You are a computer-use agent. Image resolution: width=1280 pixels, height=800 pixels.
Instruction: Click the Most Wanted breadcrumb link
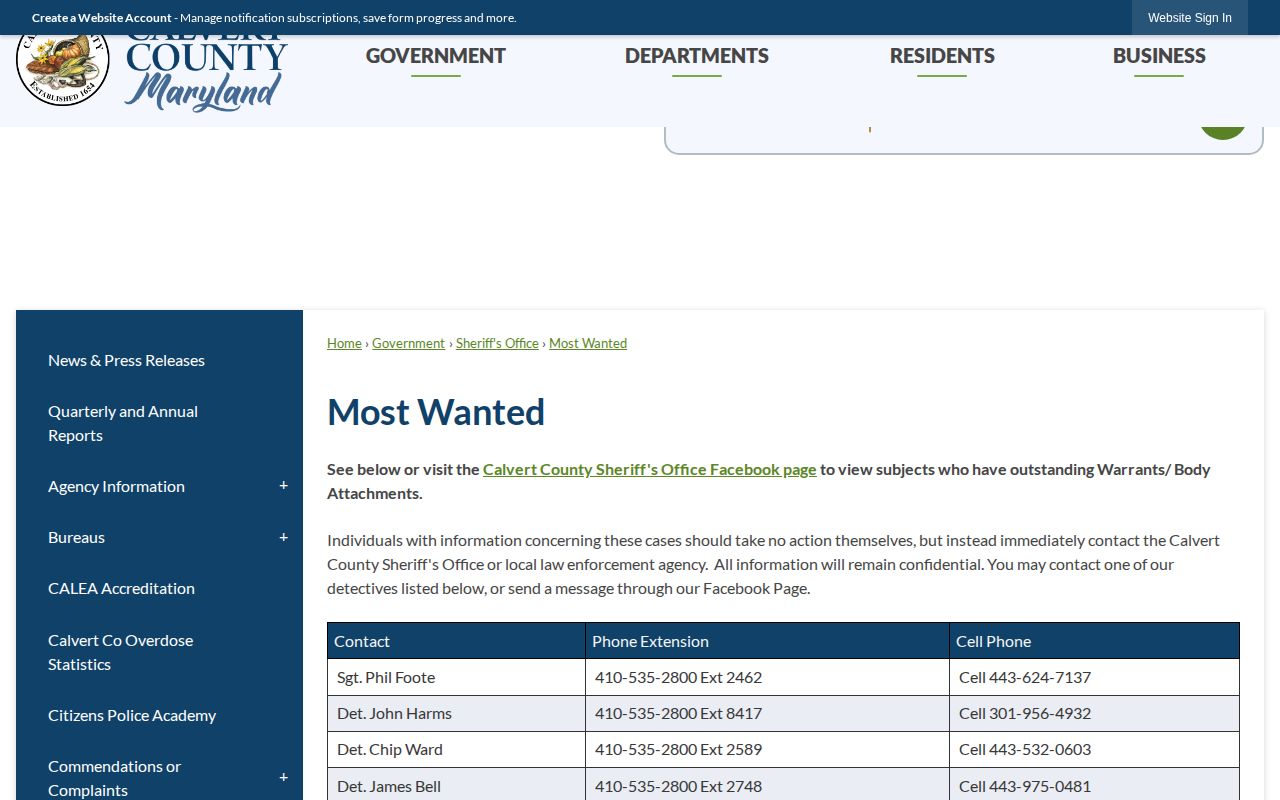tap(588, 343)
